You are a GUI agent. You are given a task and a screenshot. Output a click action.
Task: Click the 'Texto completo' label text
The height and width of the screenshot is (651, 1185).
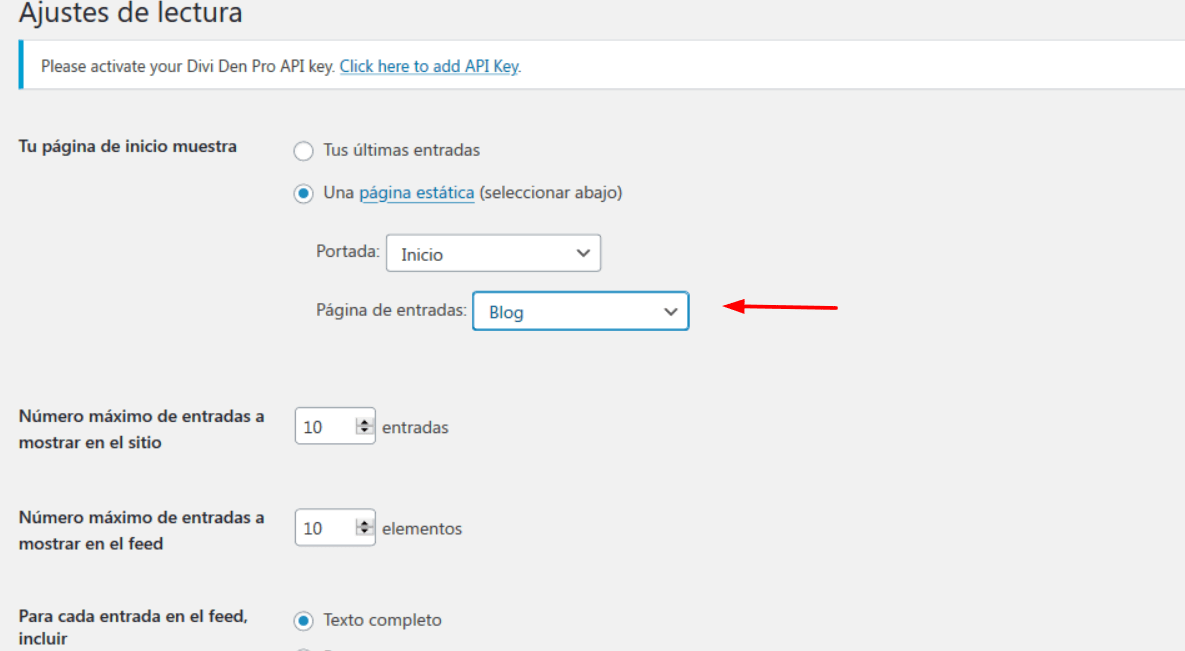[382, 620]
